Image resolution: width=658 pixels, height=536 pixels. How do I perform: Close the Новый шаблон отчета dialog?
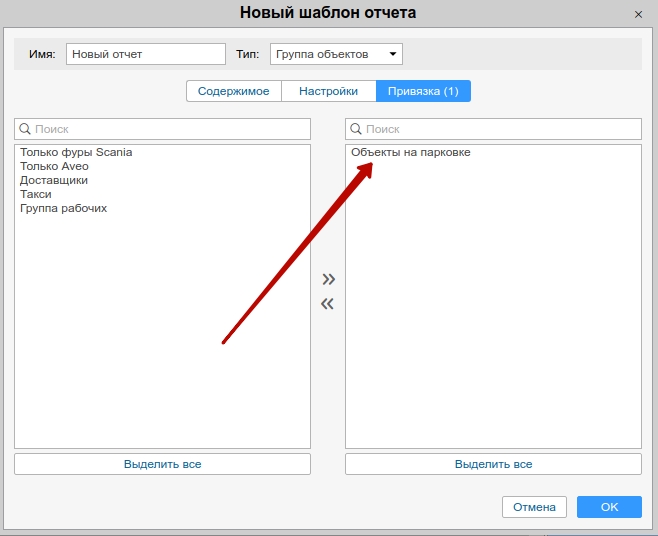tap(639, 15)
